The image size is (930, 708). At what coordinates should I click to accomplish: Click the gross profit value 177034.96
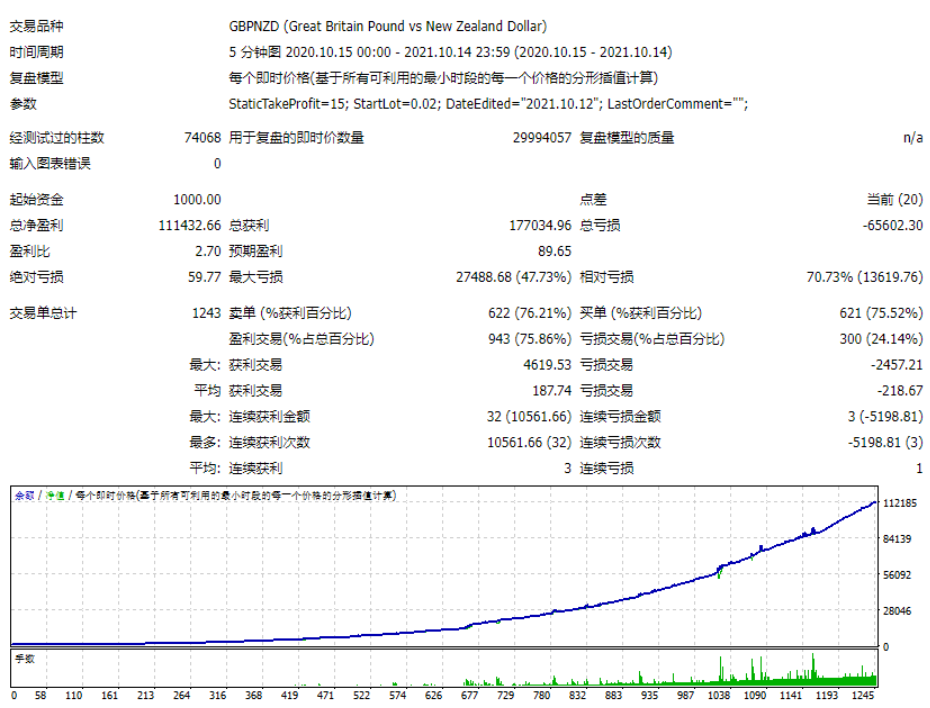click(x=540, y=225)
